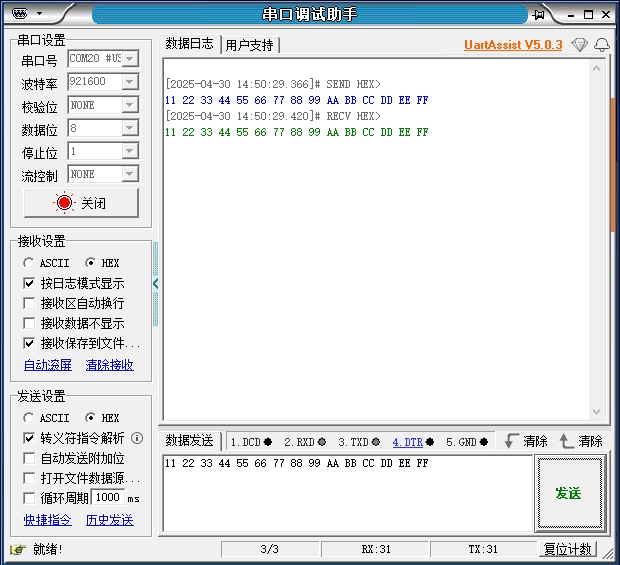Click the status bar hand icon next to 就绪
This screenshot has width=620, height=565.
point(18,549)
